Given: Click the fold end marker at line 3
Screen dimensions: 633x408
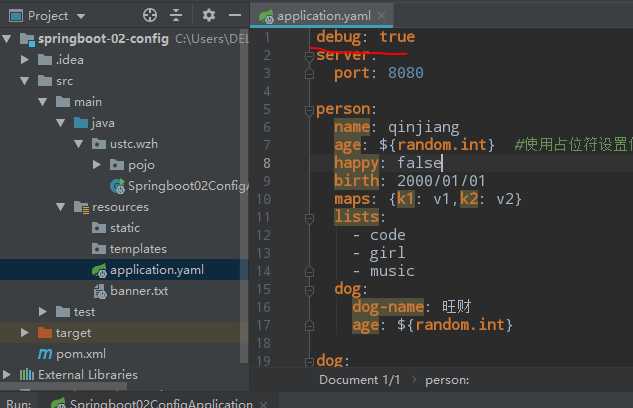Looking at the screenshot, I should coord(309,74).
